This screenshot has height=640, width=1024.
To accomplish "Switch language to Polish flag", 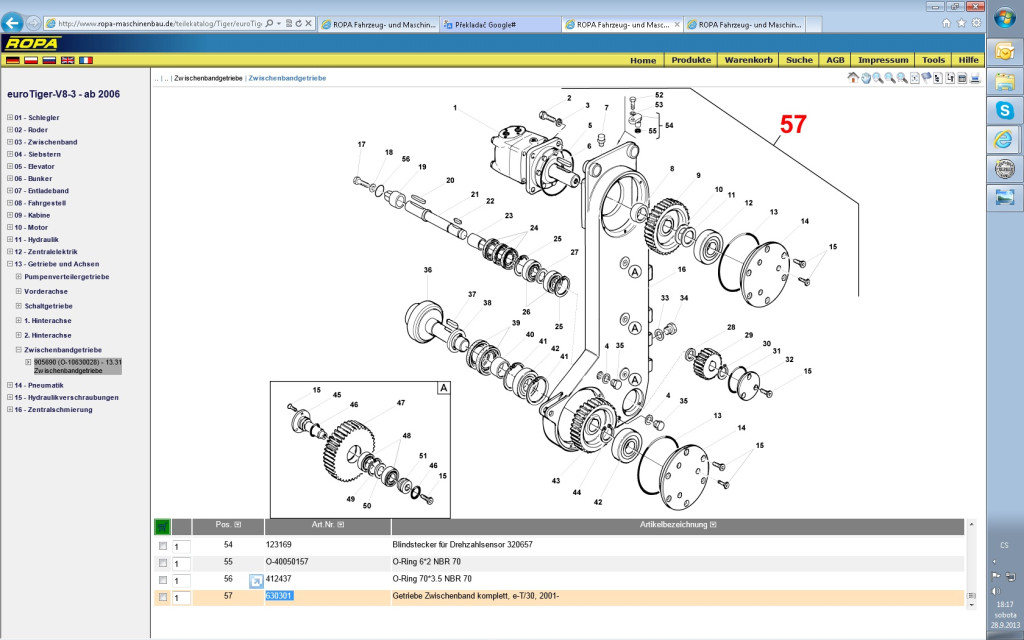I will 31,60.
